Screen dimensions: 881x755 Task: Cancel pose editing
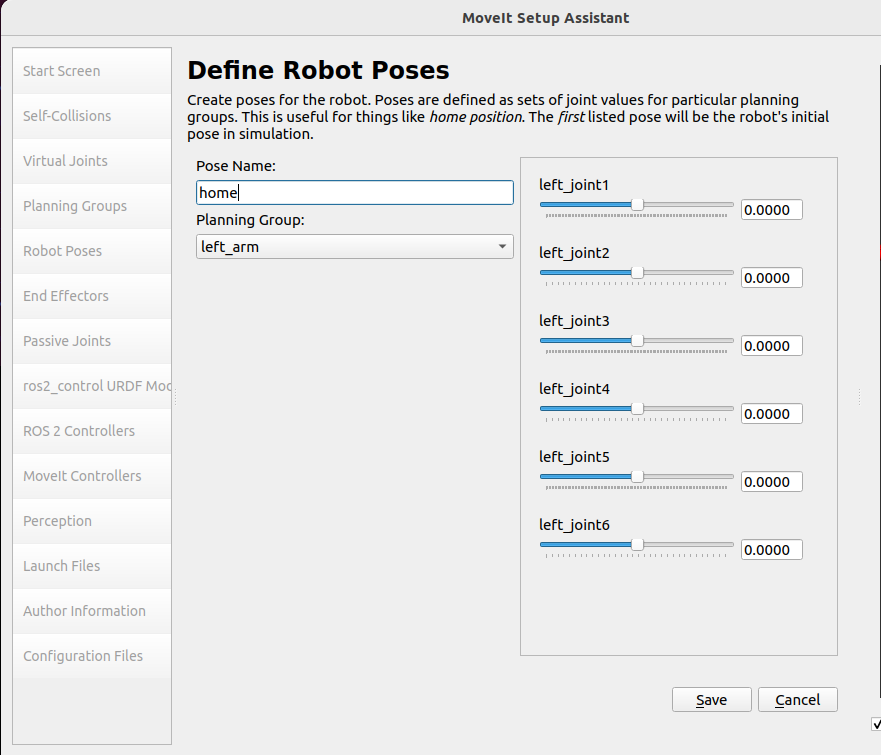coord(797,700)
